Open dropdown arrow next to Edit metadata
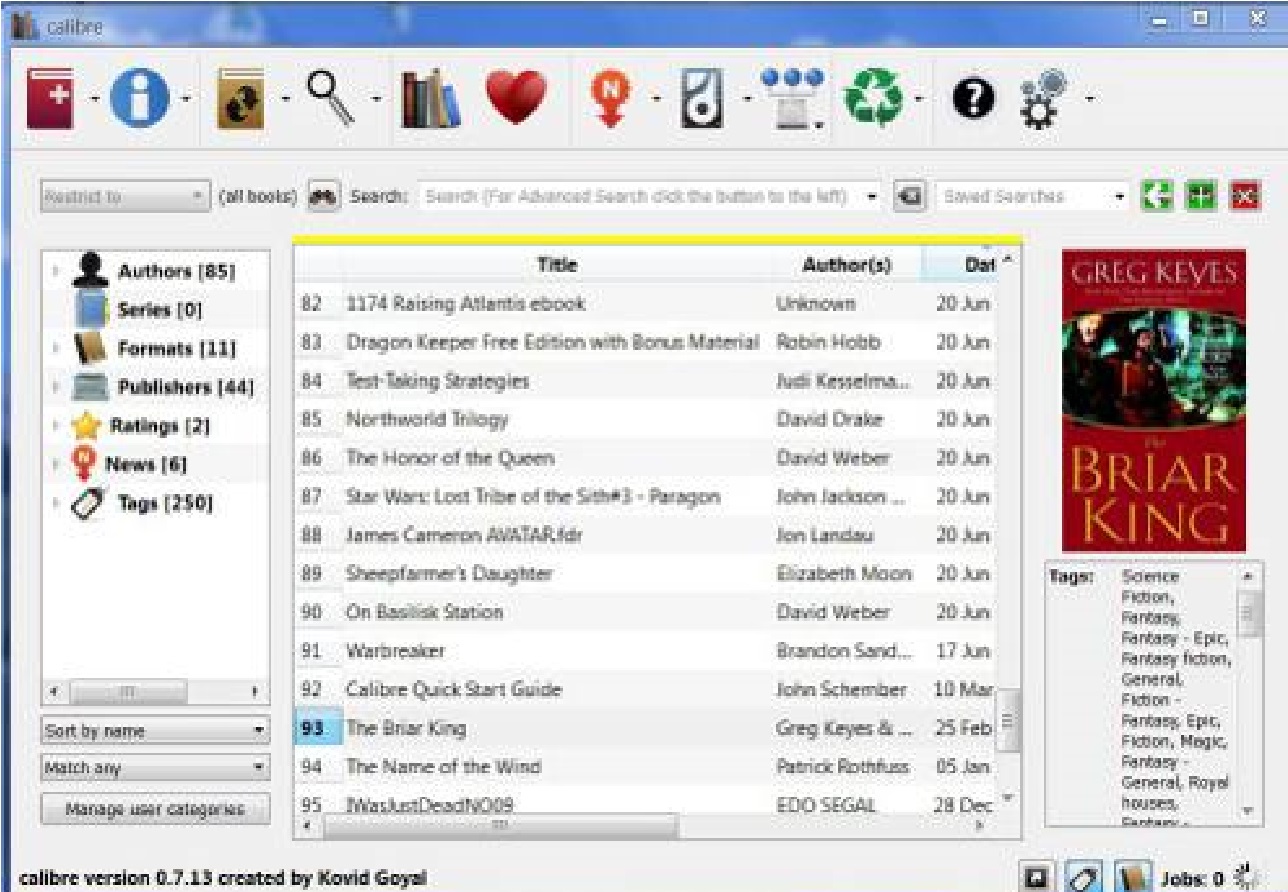This screenshot has width=1288, height=892. coord(185,98)
